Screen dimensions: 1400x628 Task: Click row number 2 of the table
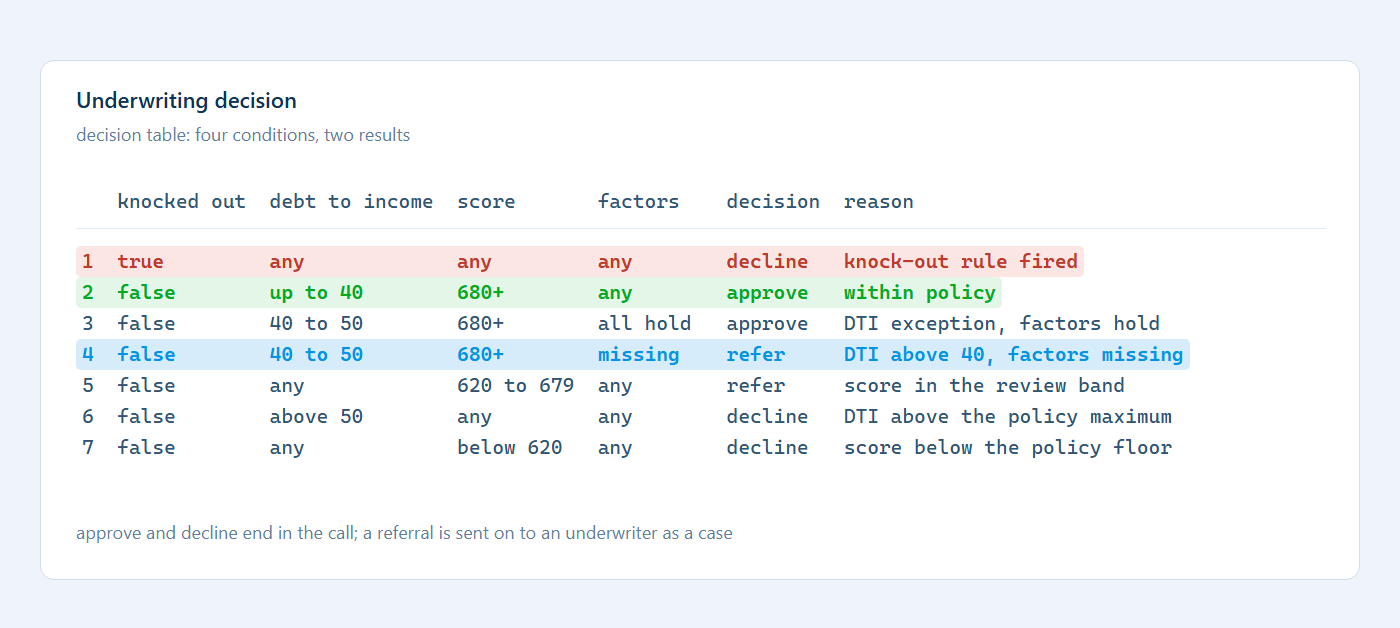(x=88, y=293)
